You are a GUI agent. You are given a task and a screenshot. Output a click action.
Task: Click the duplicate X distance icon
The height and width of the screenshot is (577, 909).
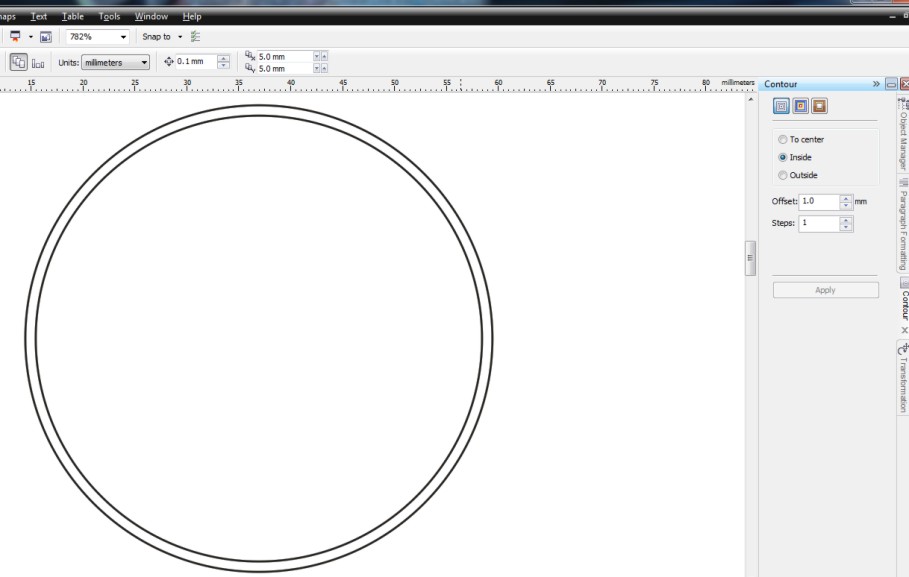pyautogui.click(x=250, y=56)
